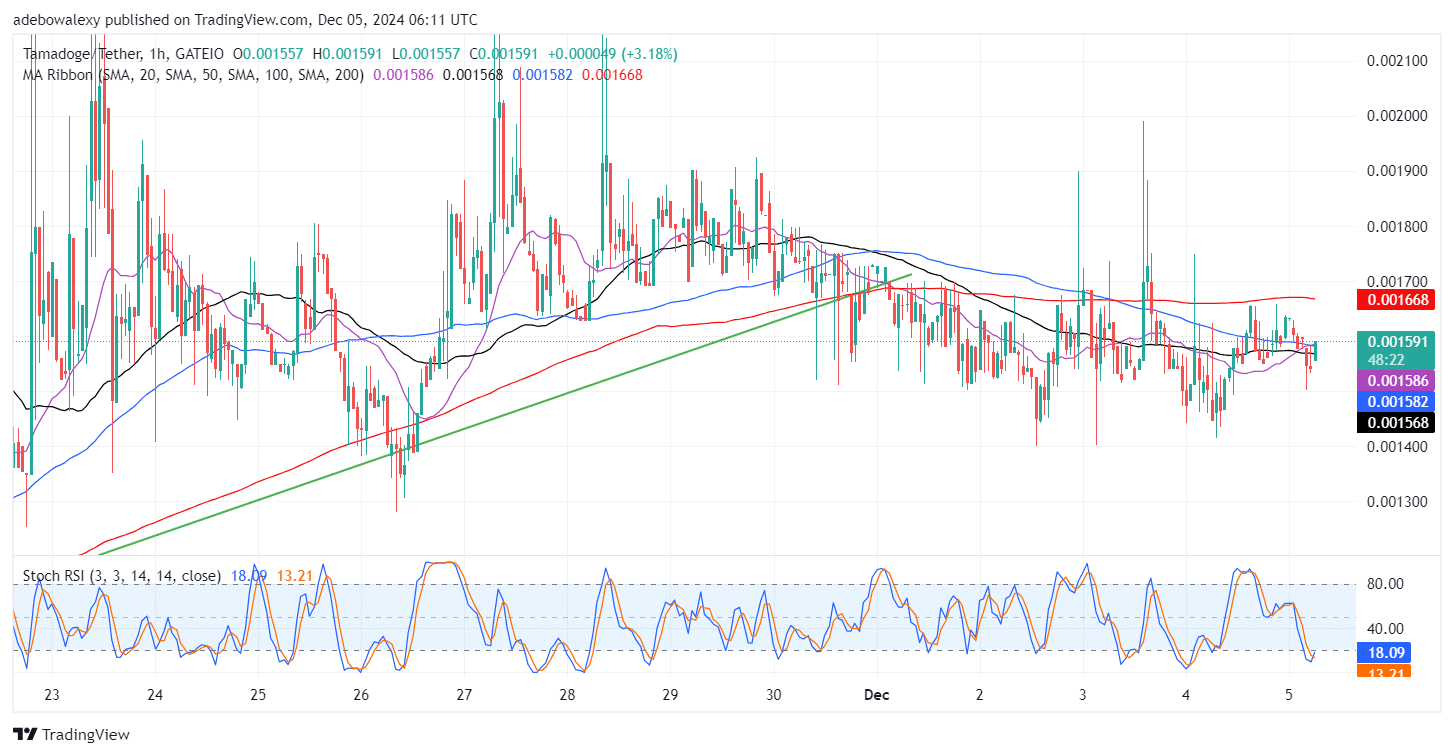This screenshot has width=1454, height=756.
Task: Click the date label 5 on time axis
Action: click(1289, 694)
